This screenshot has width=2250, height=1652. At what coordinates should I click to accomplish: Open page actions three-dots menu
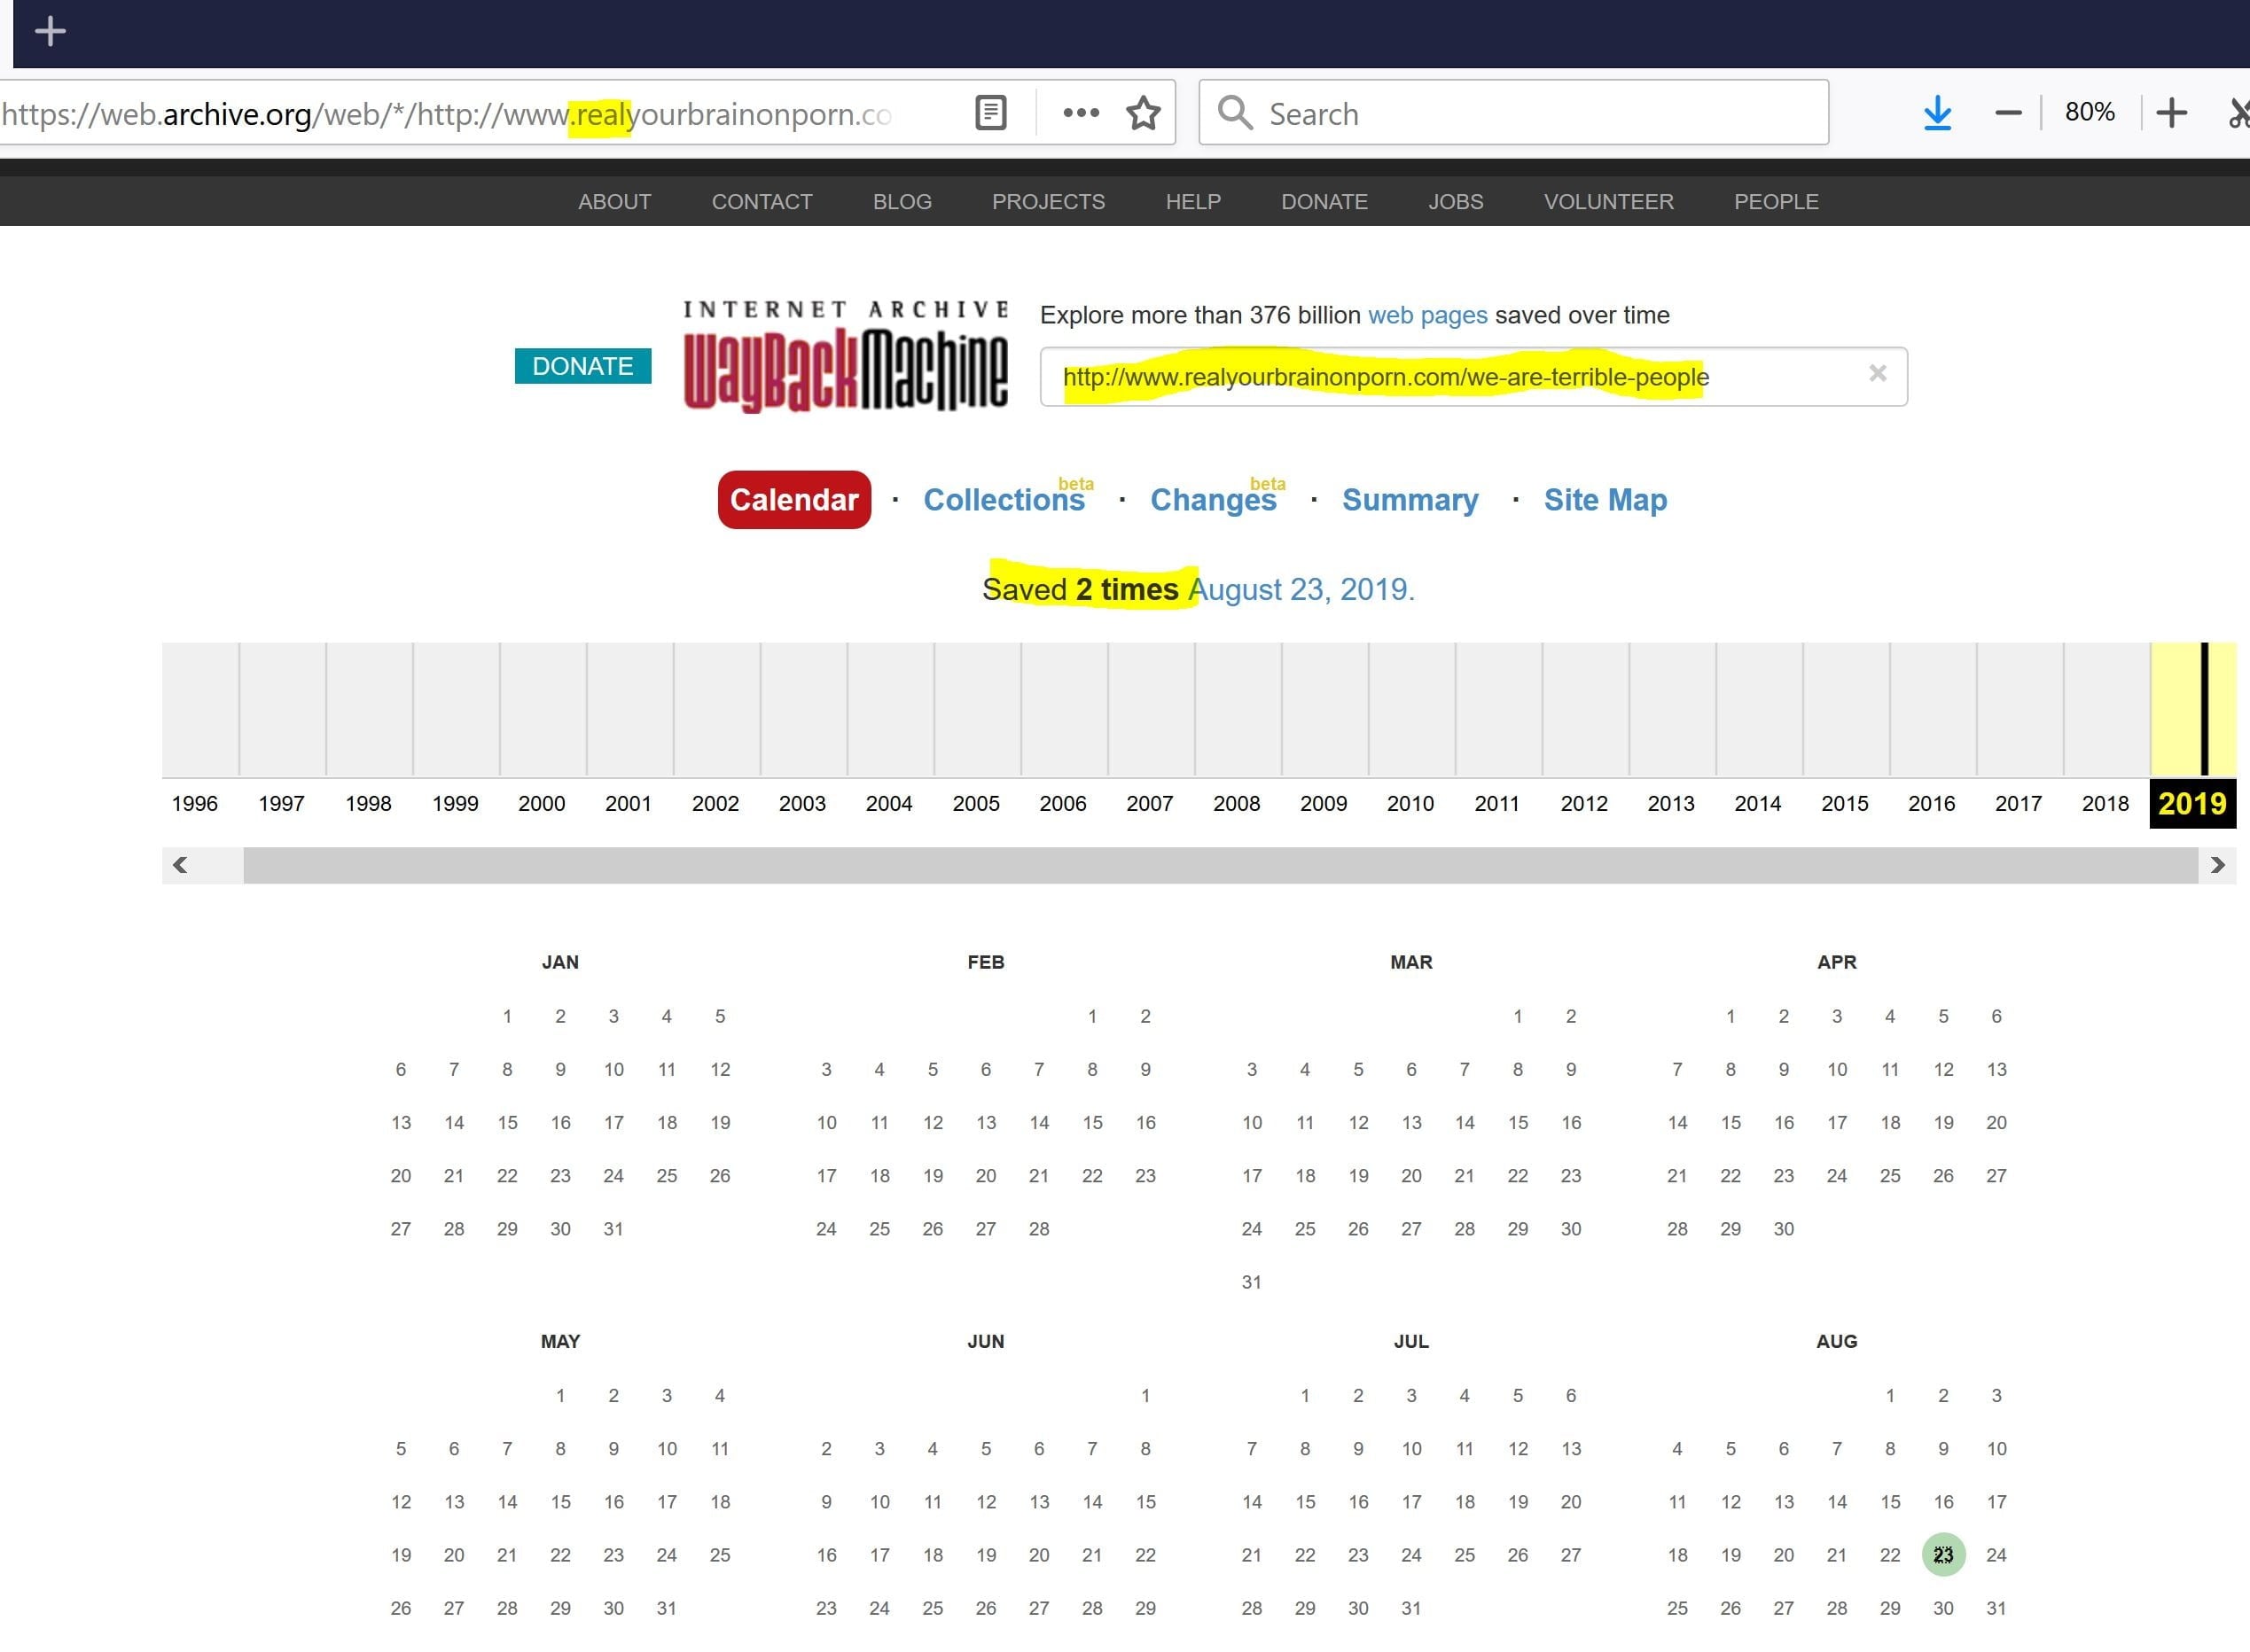click(1080, 113)
